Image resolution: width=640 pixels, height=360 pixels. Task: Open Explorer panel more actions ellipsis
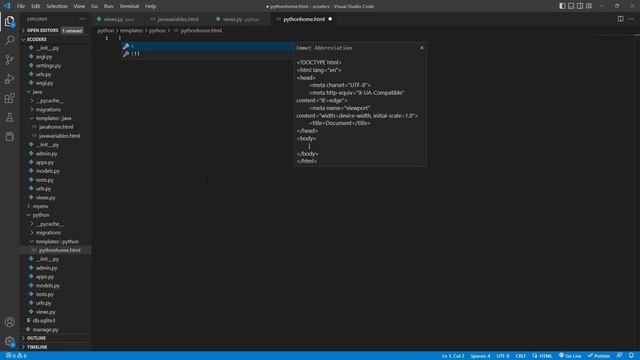coord(82,19)
